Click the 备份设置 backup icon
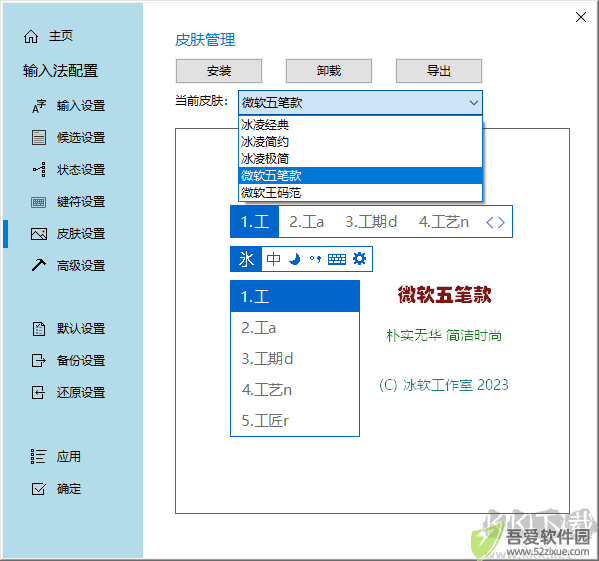 point(39,361)
